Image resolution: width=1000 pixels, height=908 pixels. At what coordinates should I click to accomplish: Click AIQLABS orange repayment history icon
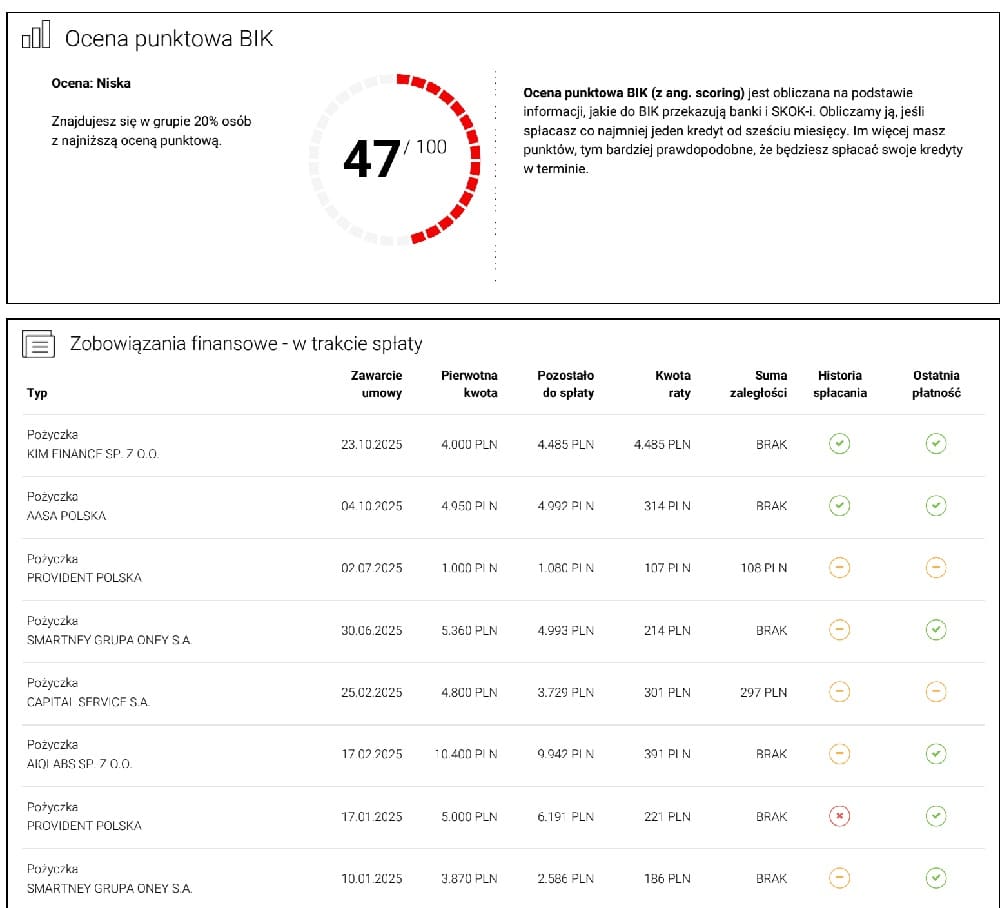coord(840,754)
